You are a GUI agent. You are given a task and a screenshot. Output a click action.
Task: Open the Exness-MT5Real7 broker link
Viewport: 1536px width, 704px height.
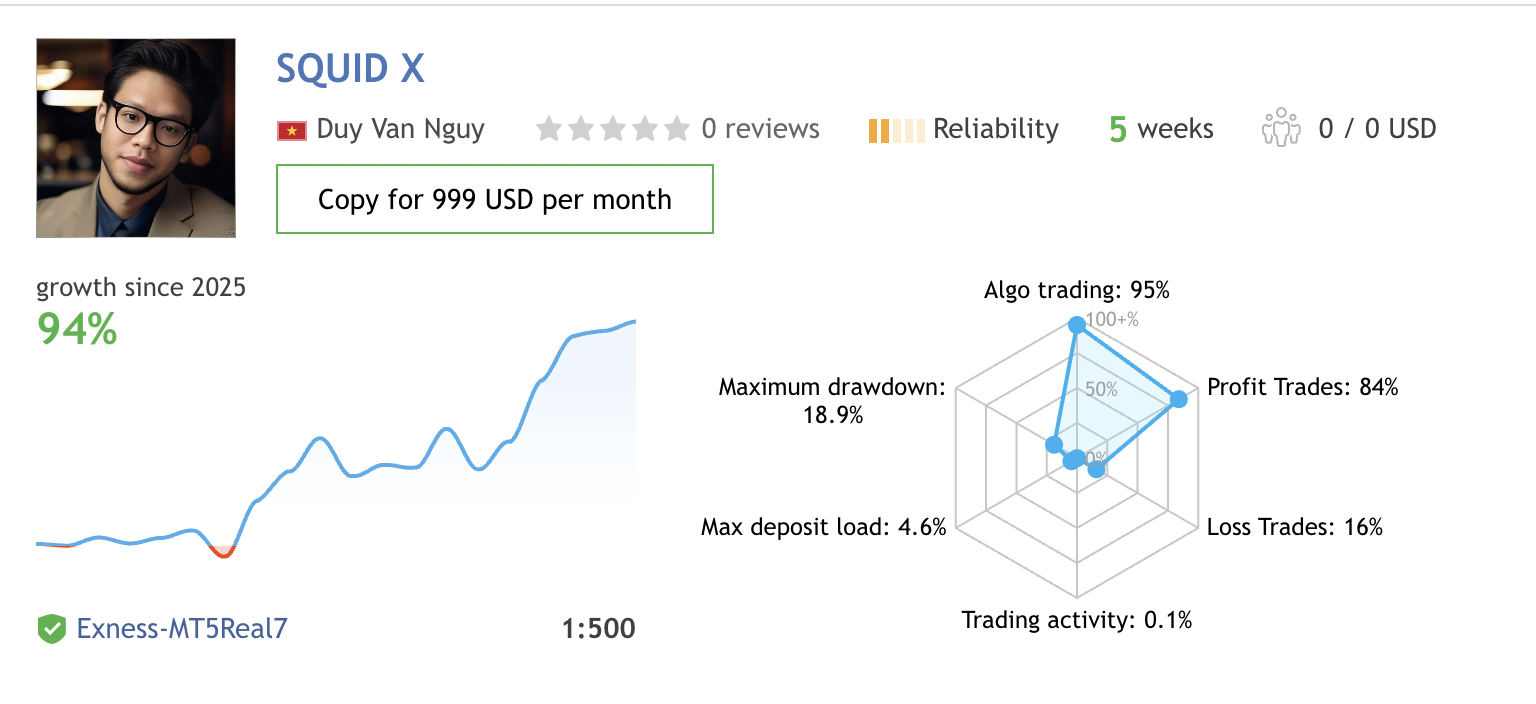(x=182, y=629)
